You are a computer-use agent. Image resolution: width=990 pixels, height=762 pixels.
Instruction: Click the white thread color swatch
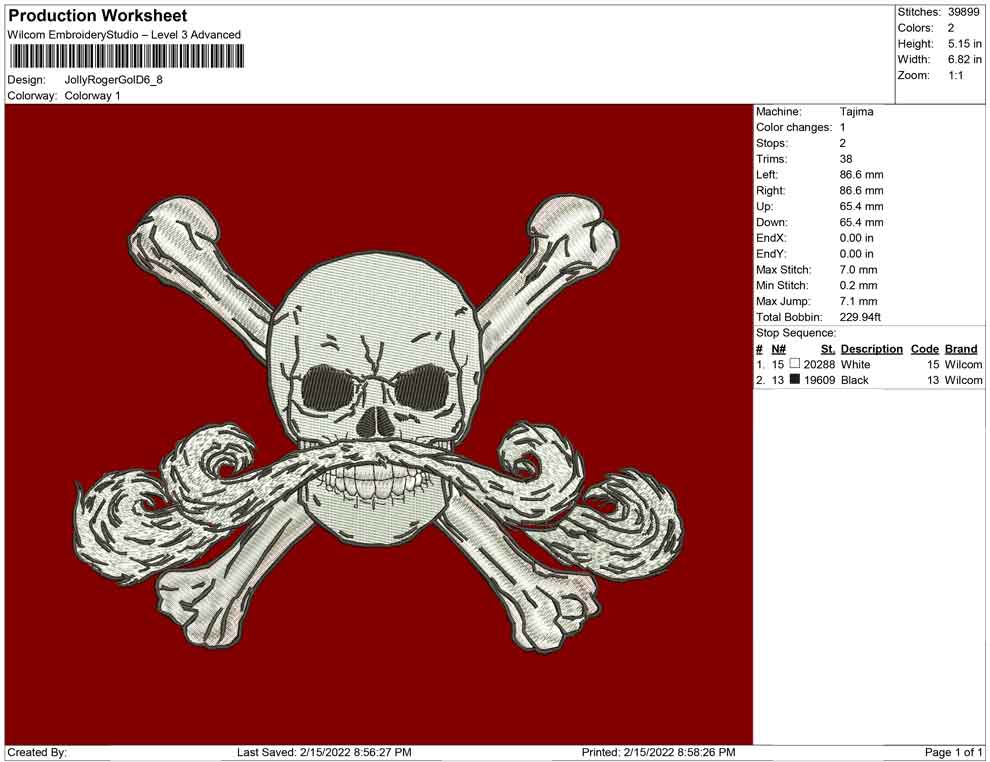(795, 365)
